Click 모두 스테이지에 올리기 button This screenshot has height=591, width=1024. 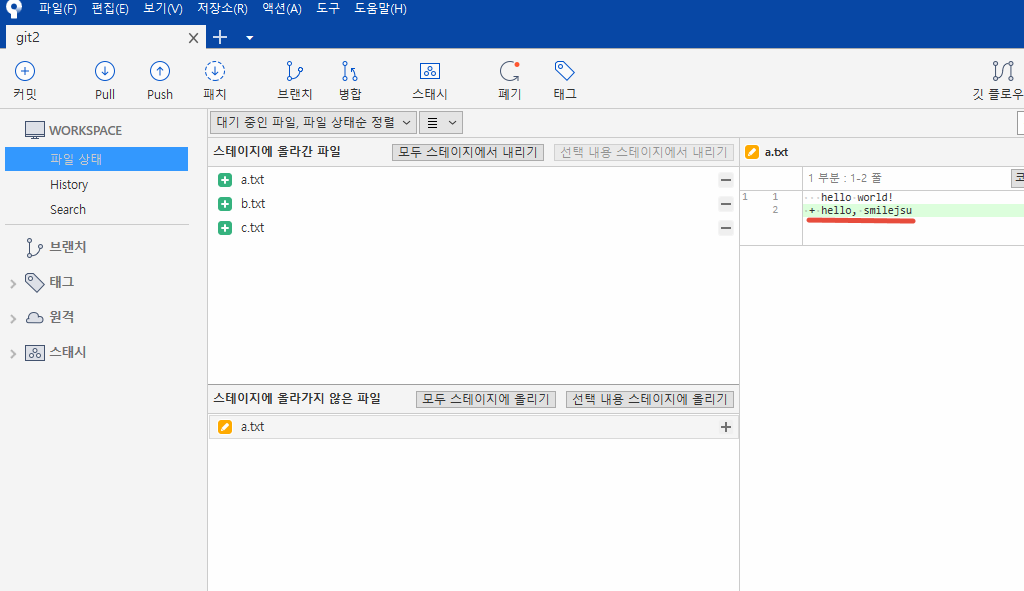tap(486, 399)
